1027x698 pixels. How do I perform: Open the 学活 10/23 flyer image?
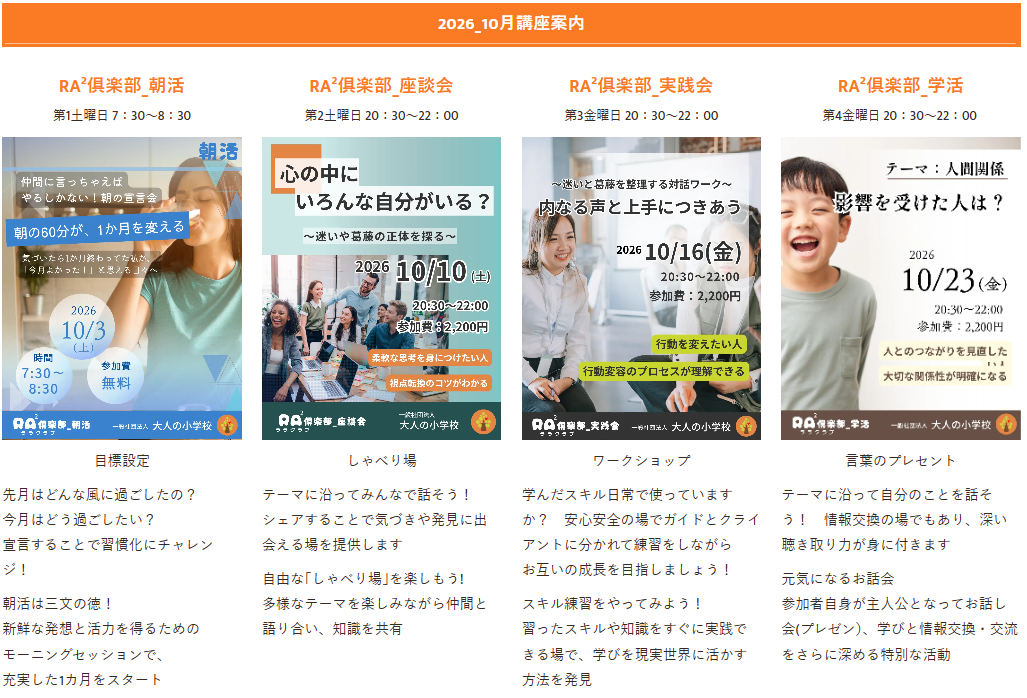coord(901,288)
